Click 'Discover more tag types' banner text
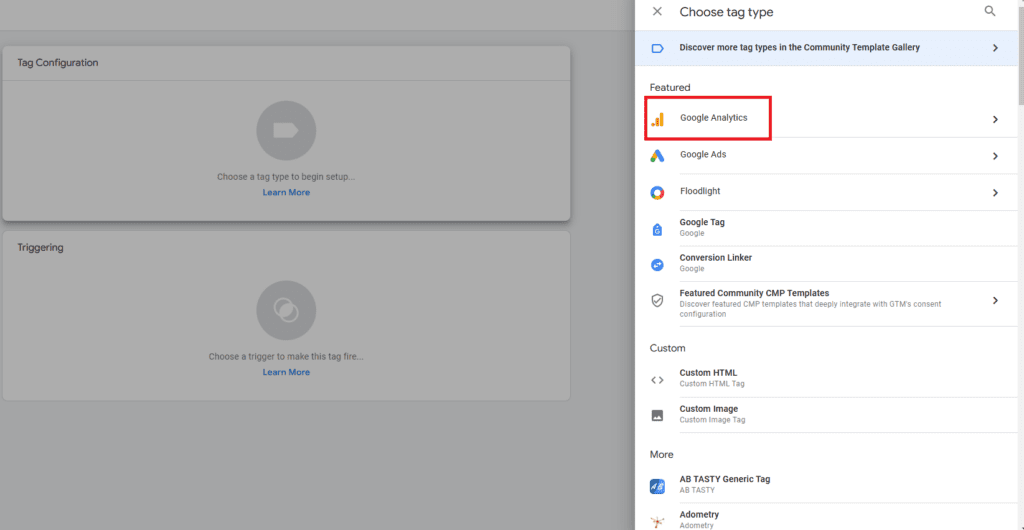This screenshot has width=1024, height=530. pos(799,48)
